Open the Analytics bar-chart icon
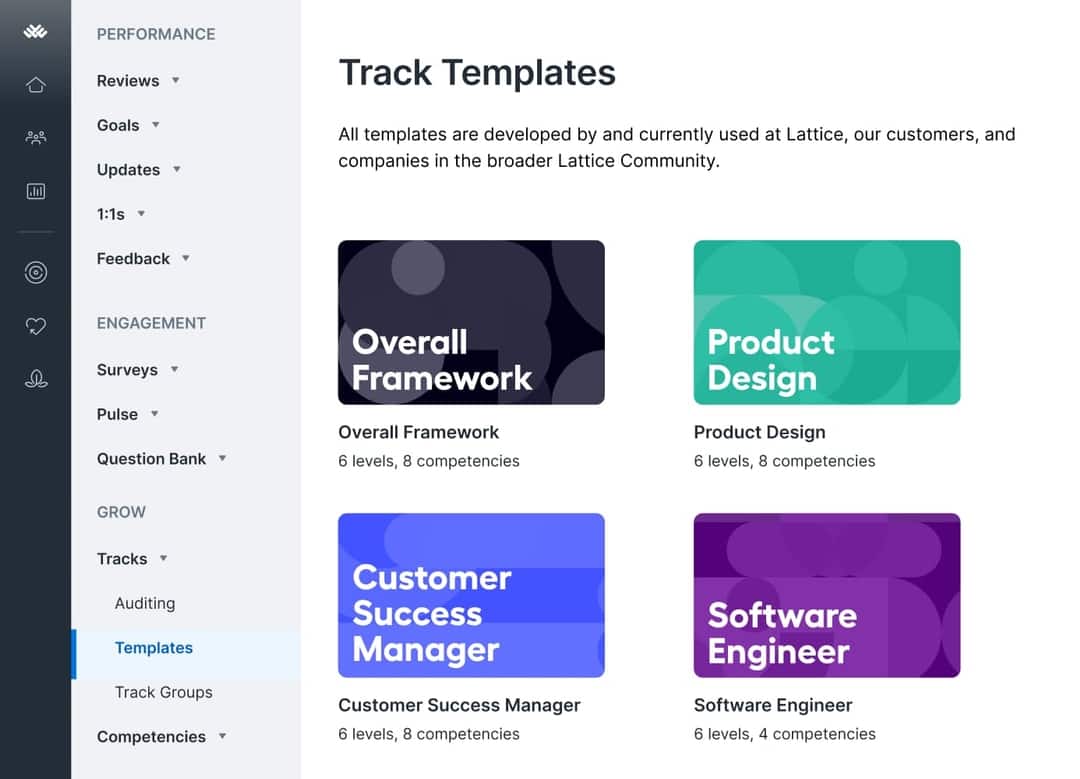 [35, 190]
